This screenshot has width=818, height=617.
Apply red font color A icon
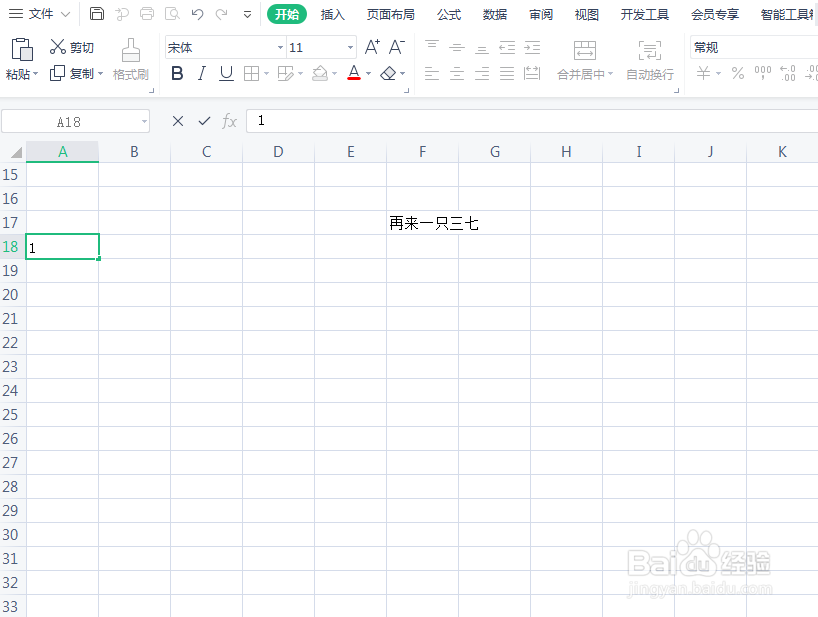pos(354,73)
